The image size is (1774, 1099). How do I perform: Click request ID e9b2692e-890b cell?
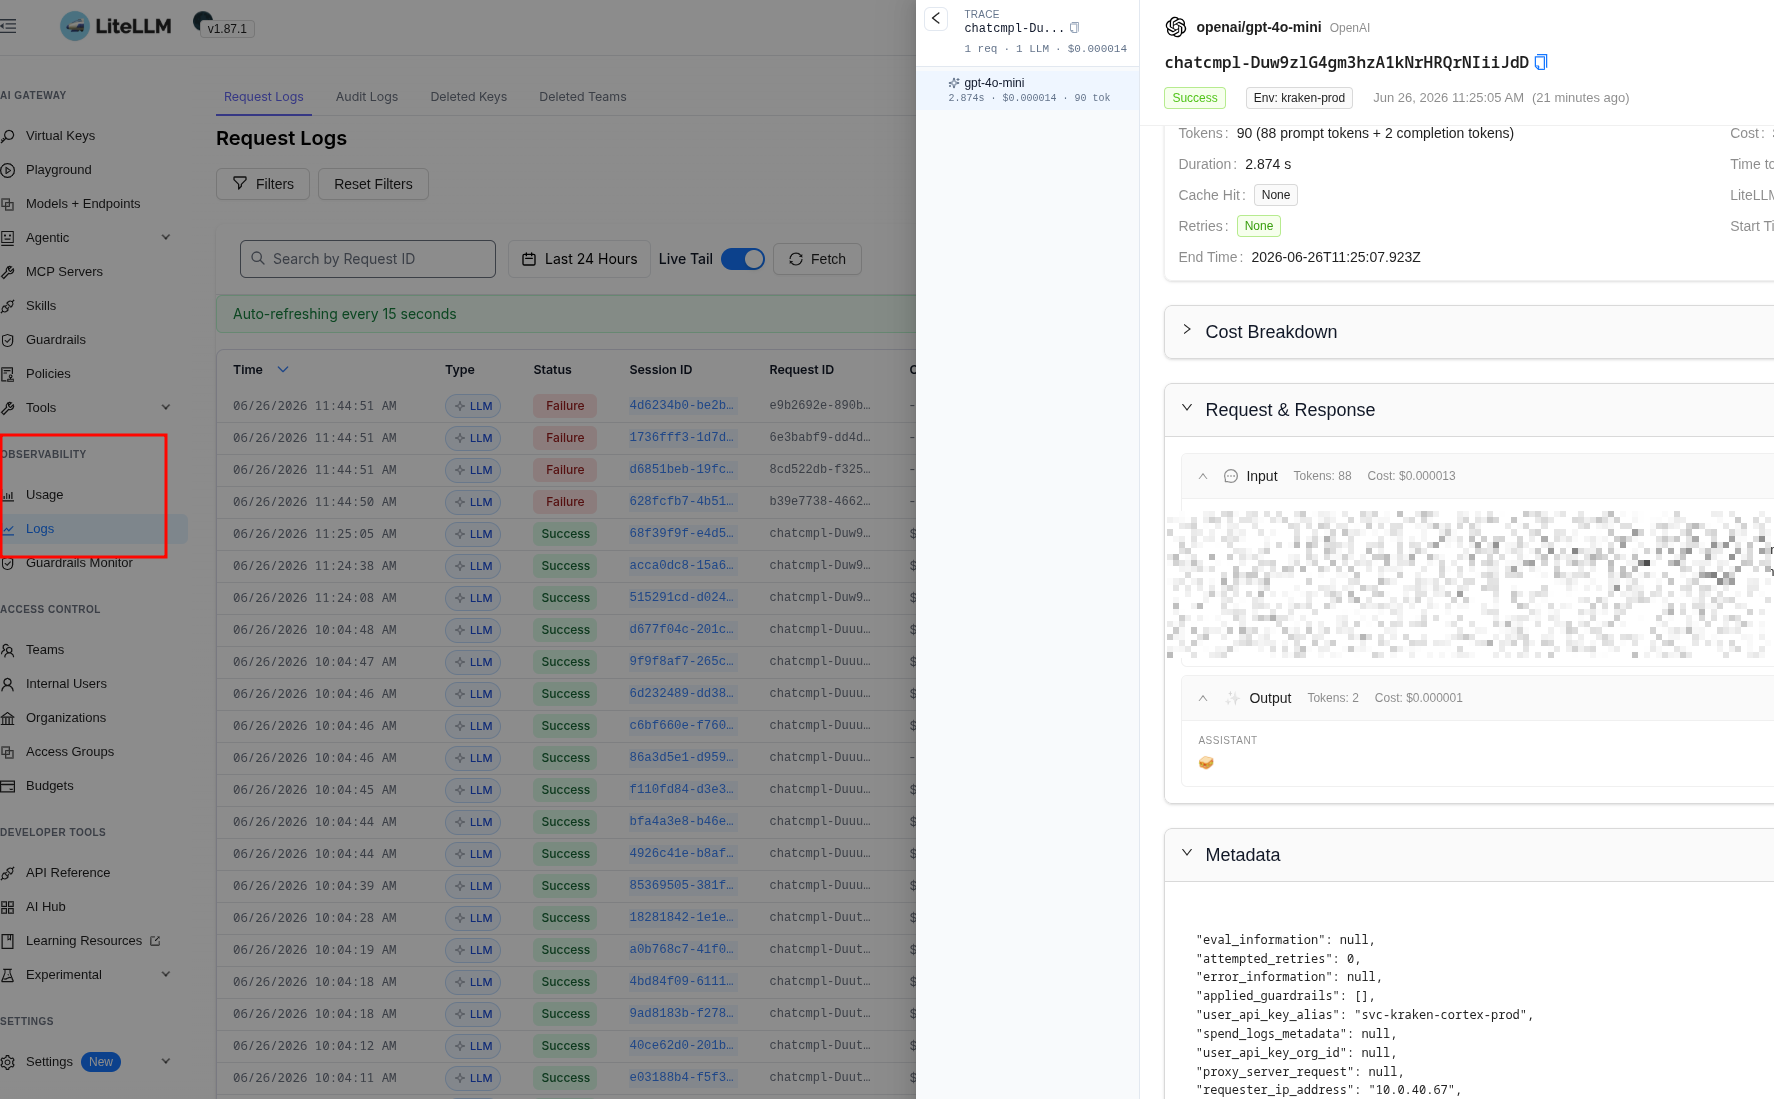820,406
